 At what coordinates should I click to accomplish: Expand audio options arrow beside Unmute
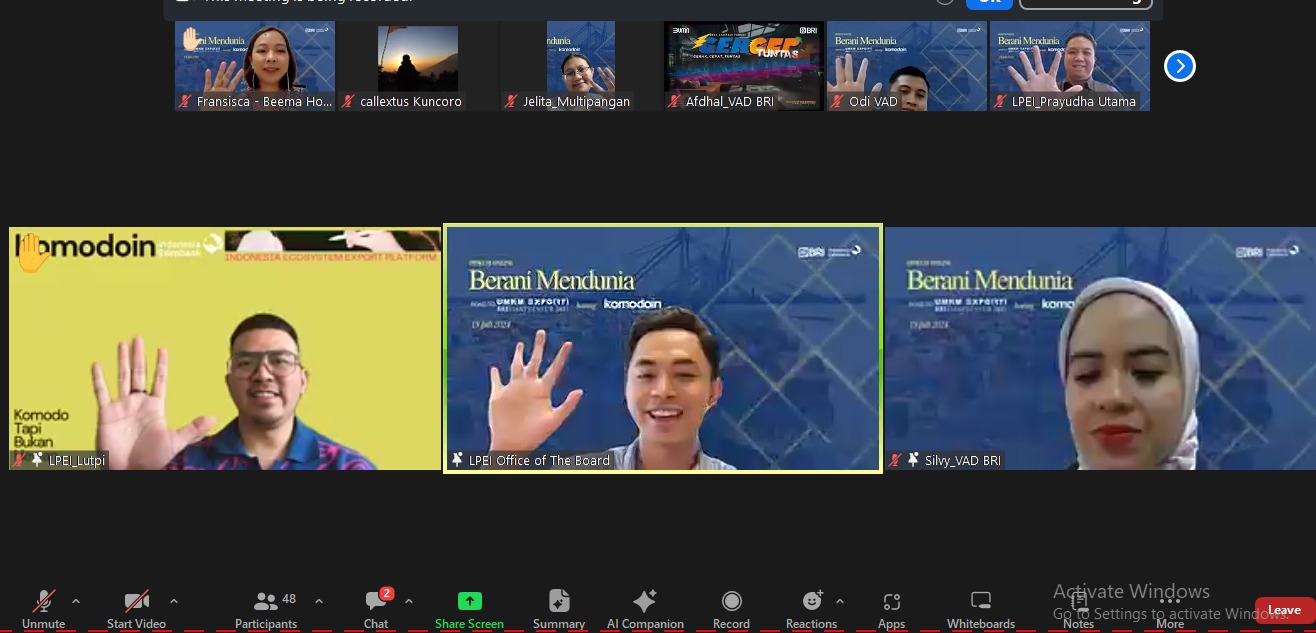pyautogui.click(x=76, y=601)
